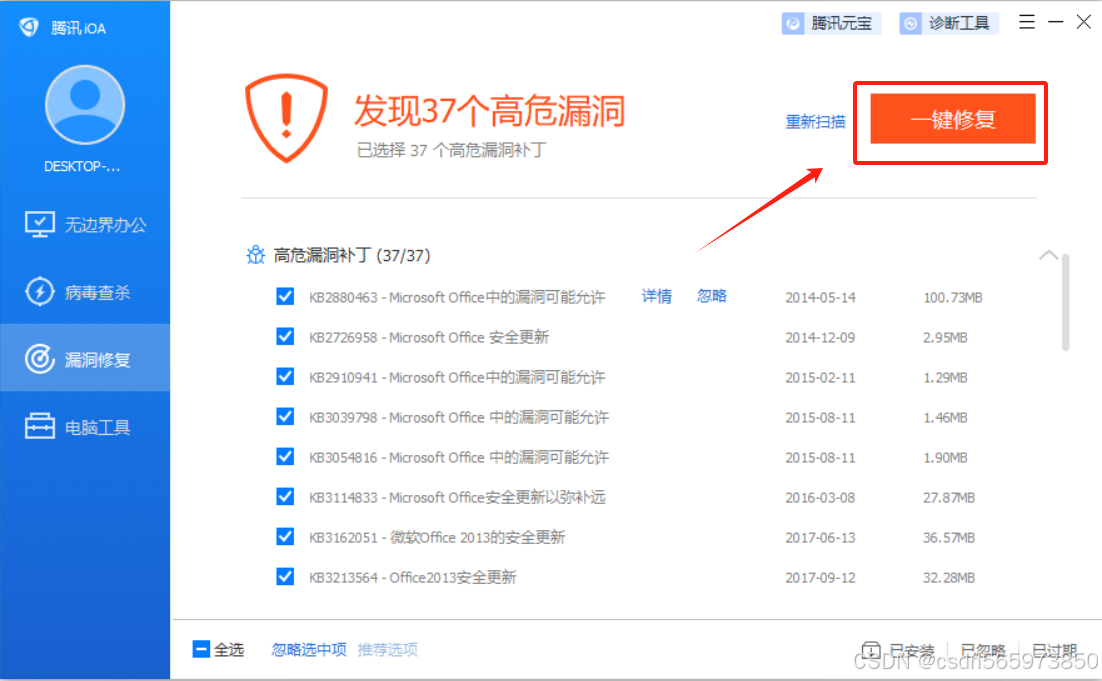Click 忽略选中项 at the bottom
This screenshot has width=1102, height=681.
point(307,649)
